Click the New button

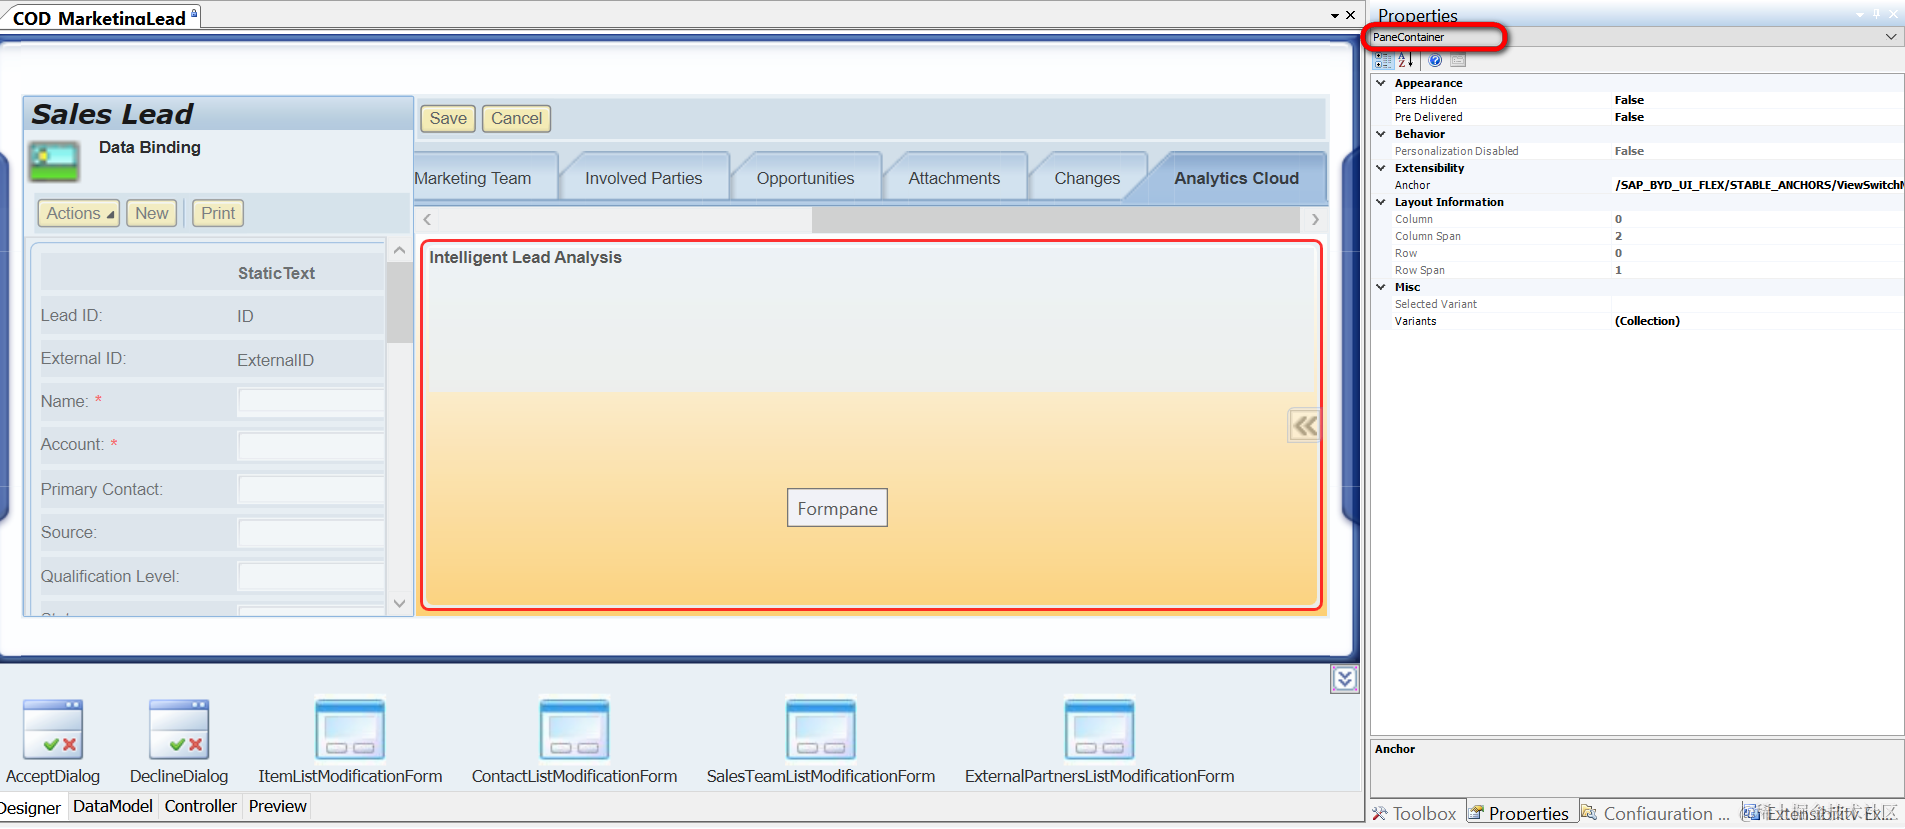152,213
